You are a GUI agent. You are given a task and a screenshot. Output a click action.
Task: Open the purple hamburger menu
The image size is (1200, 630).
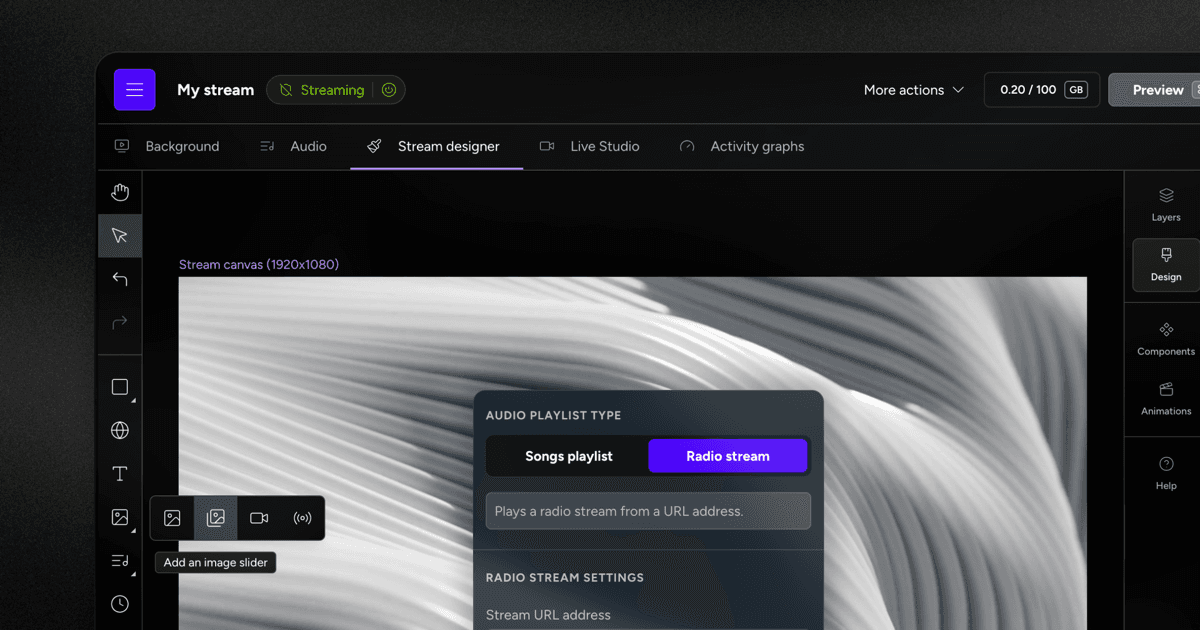tap(134, 90)
